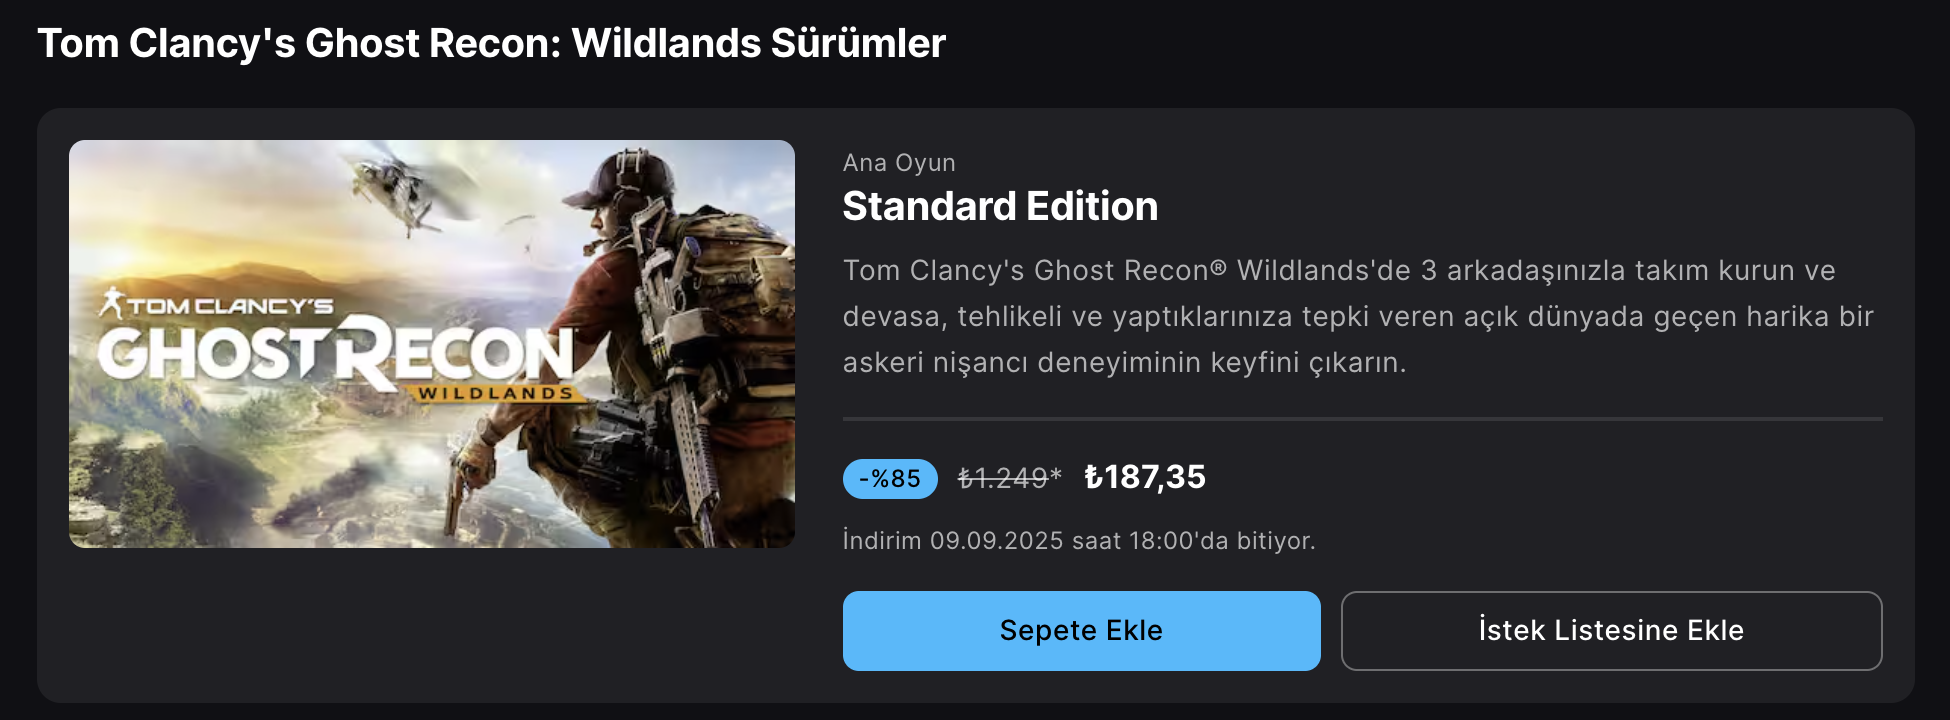Click the Tom Clancy's running figure emblem
This screenshot has height=720, width=1950.
[111, 303]
